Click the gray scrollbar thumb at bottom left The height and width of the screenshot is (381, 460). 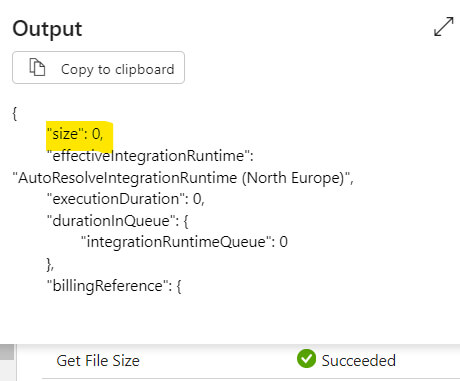tap(7, 352)
